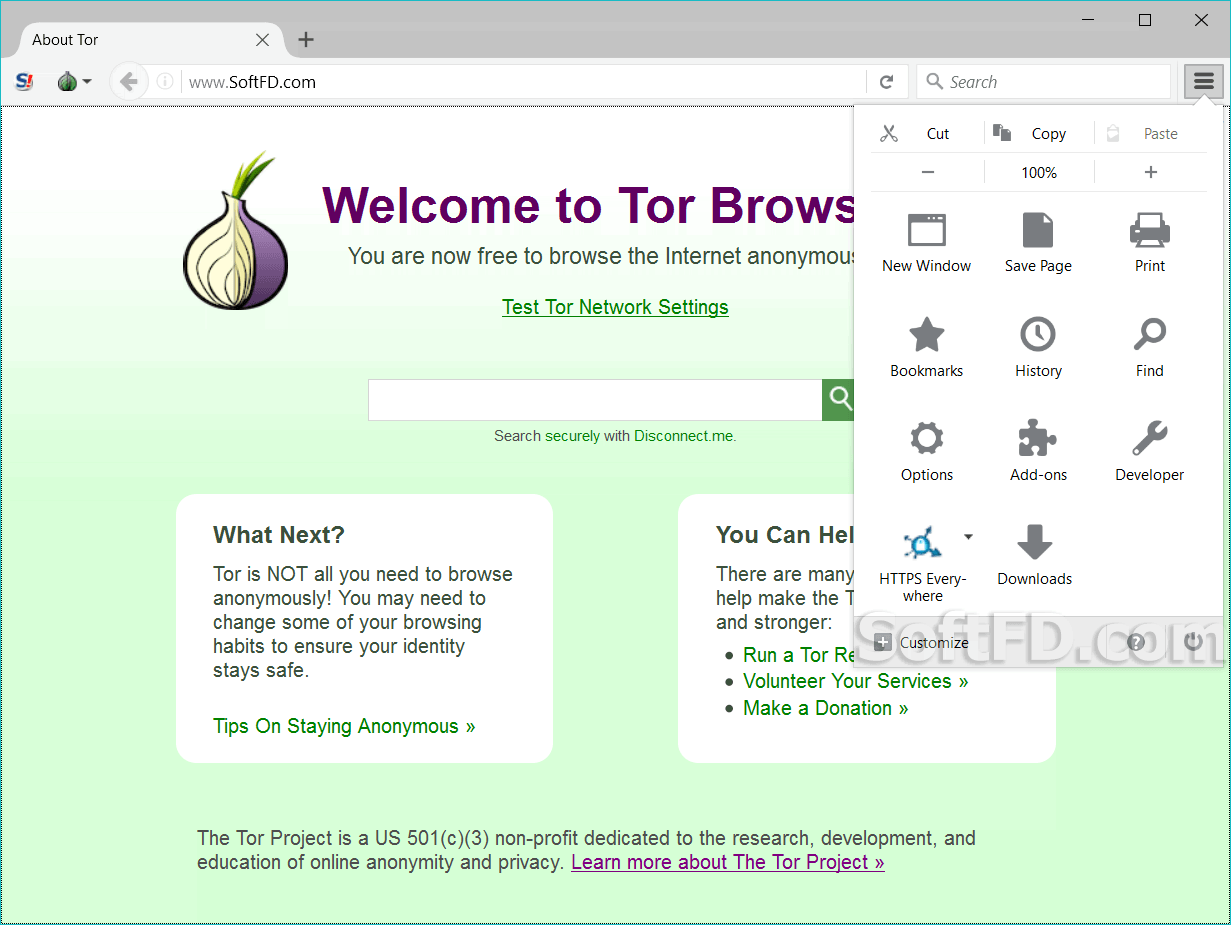This screenshot has width=1231, height=925.
Task: Click the Disconnect.me link under search
Action: [x=683, y=436]
